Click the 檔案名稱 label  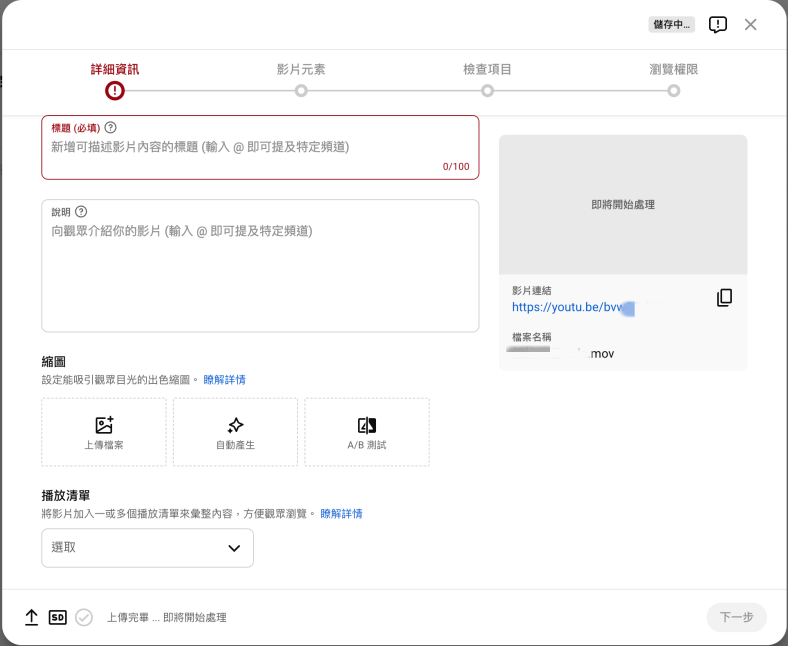click(x=532, y=337)
